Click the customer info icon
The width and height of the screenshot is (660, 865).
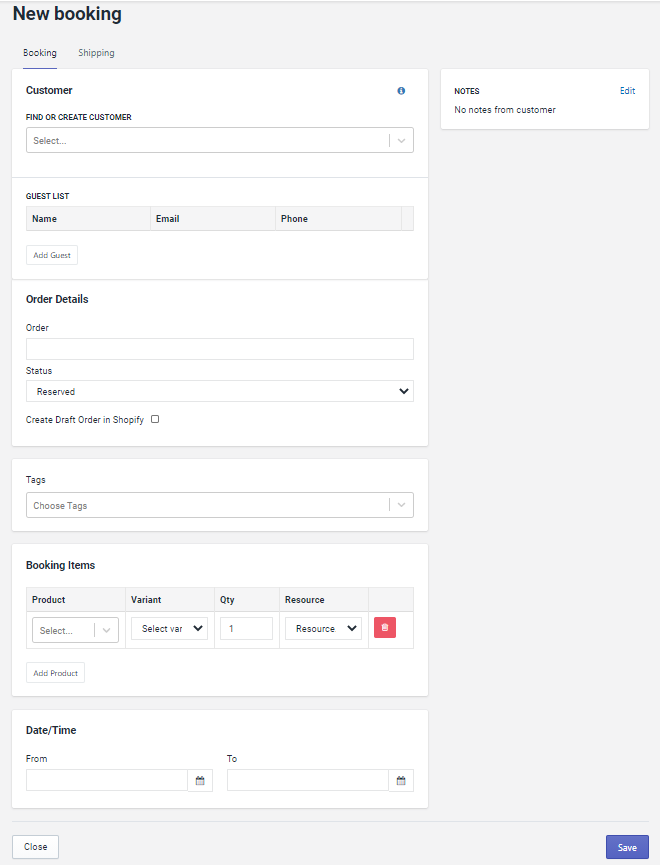click(x=401, y=91)
